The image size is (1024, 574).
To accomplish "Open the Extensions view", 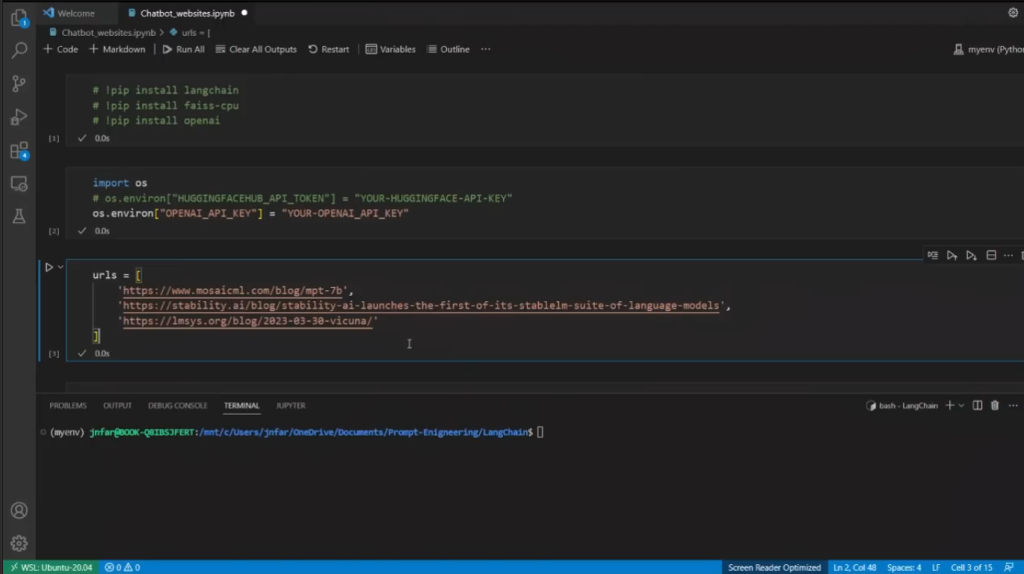I will click(18, 151).
